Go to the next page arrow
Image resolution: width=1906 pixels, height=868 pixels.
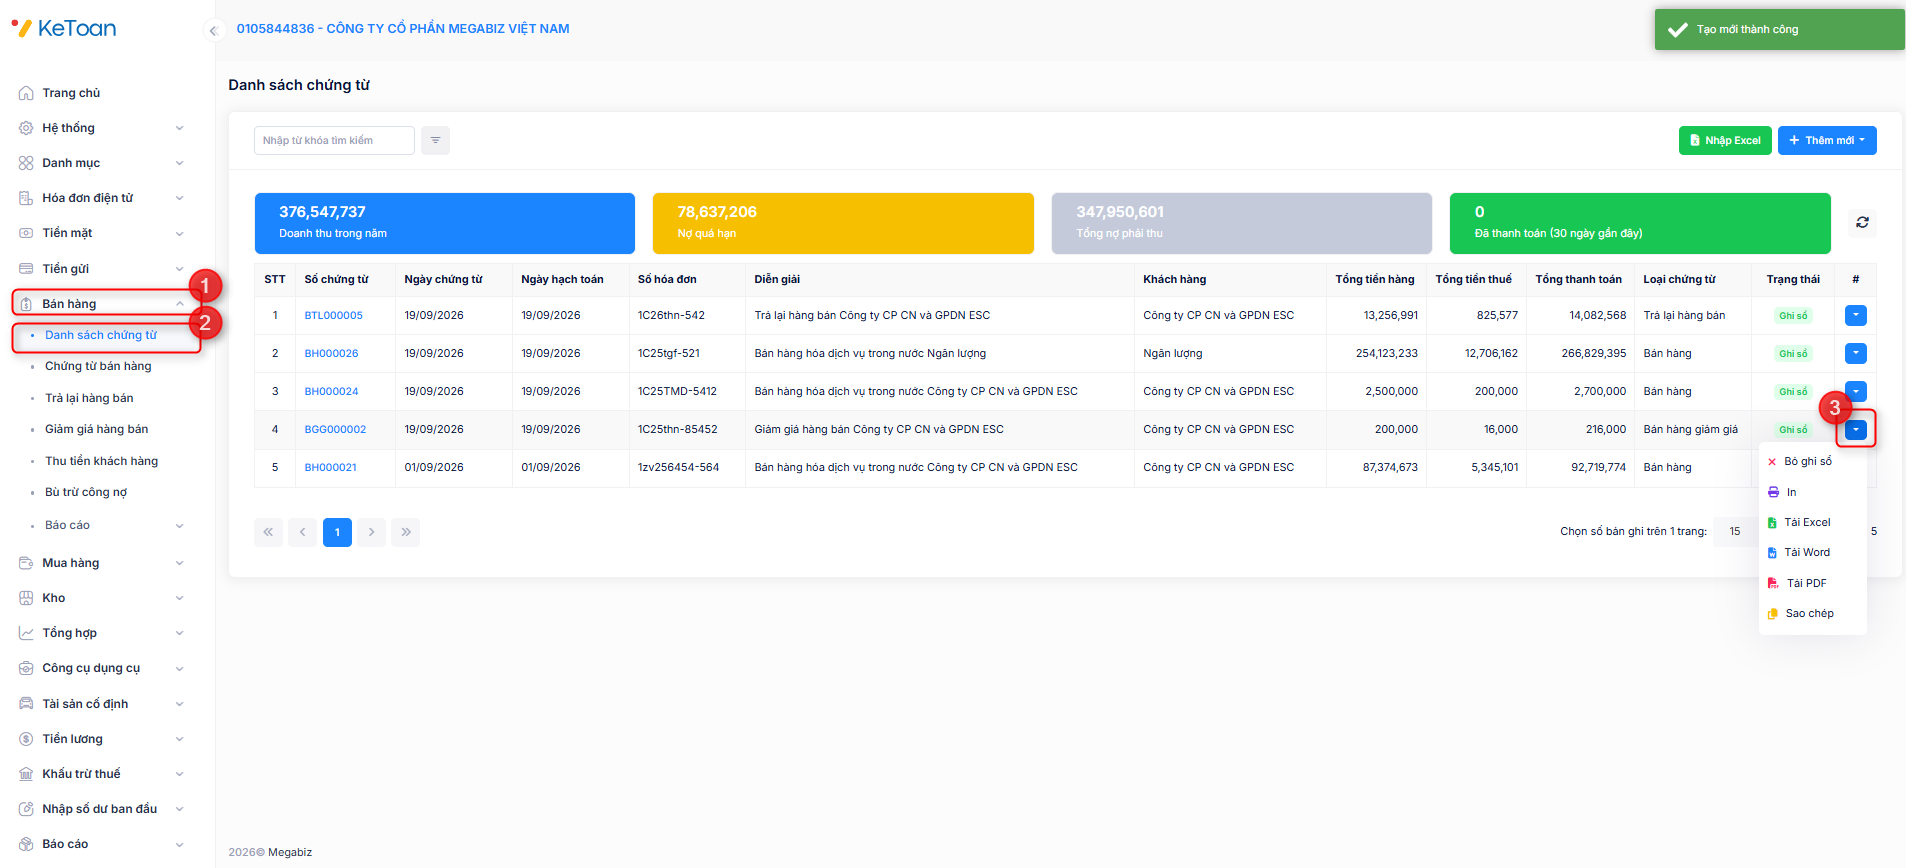[371, 532]
